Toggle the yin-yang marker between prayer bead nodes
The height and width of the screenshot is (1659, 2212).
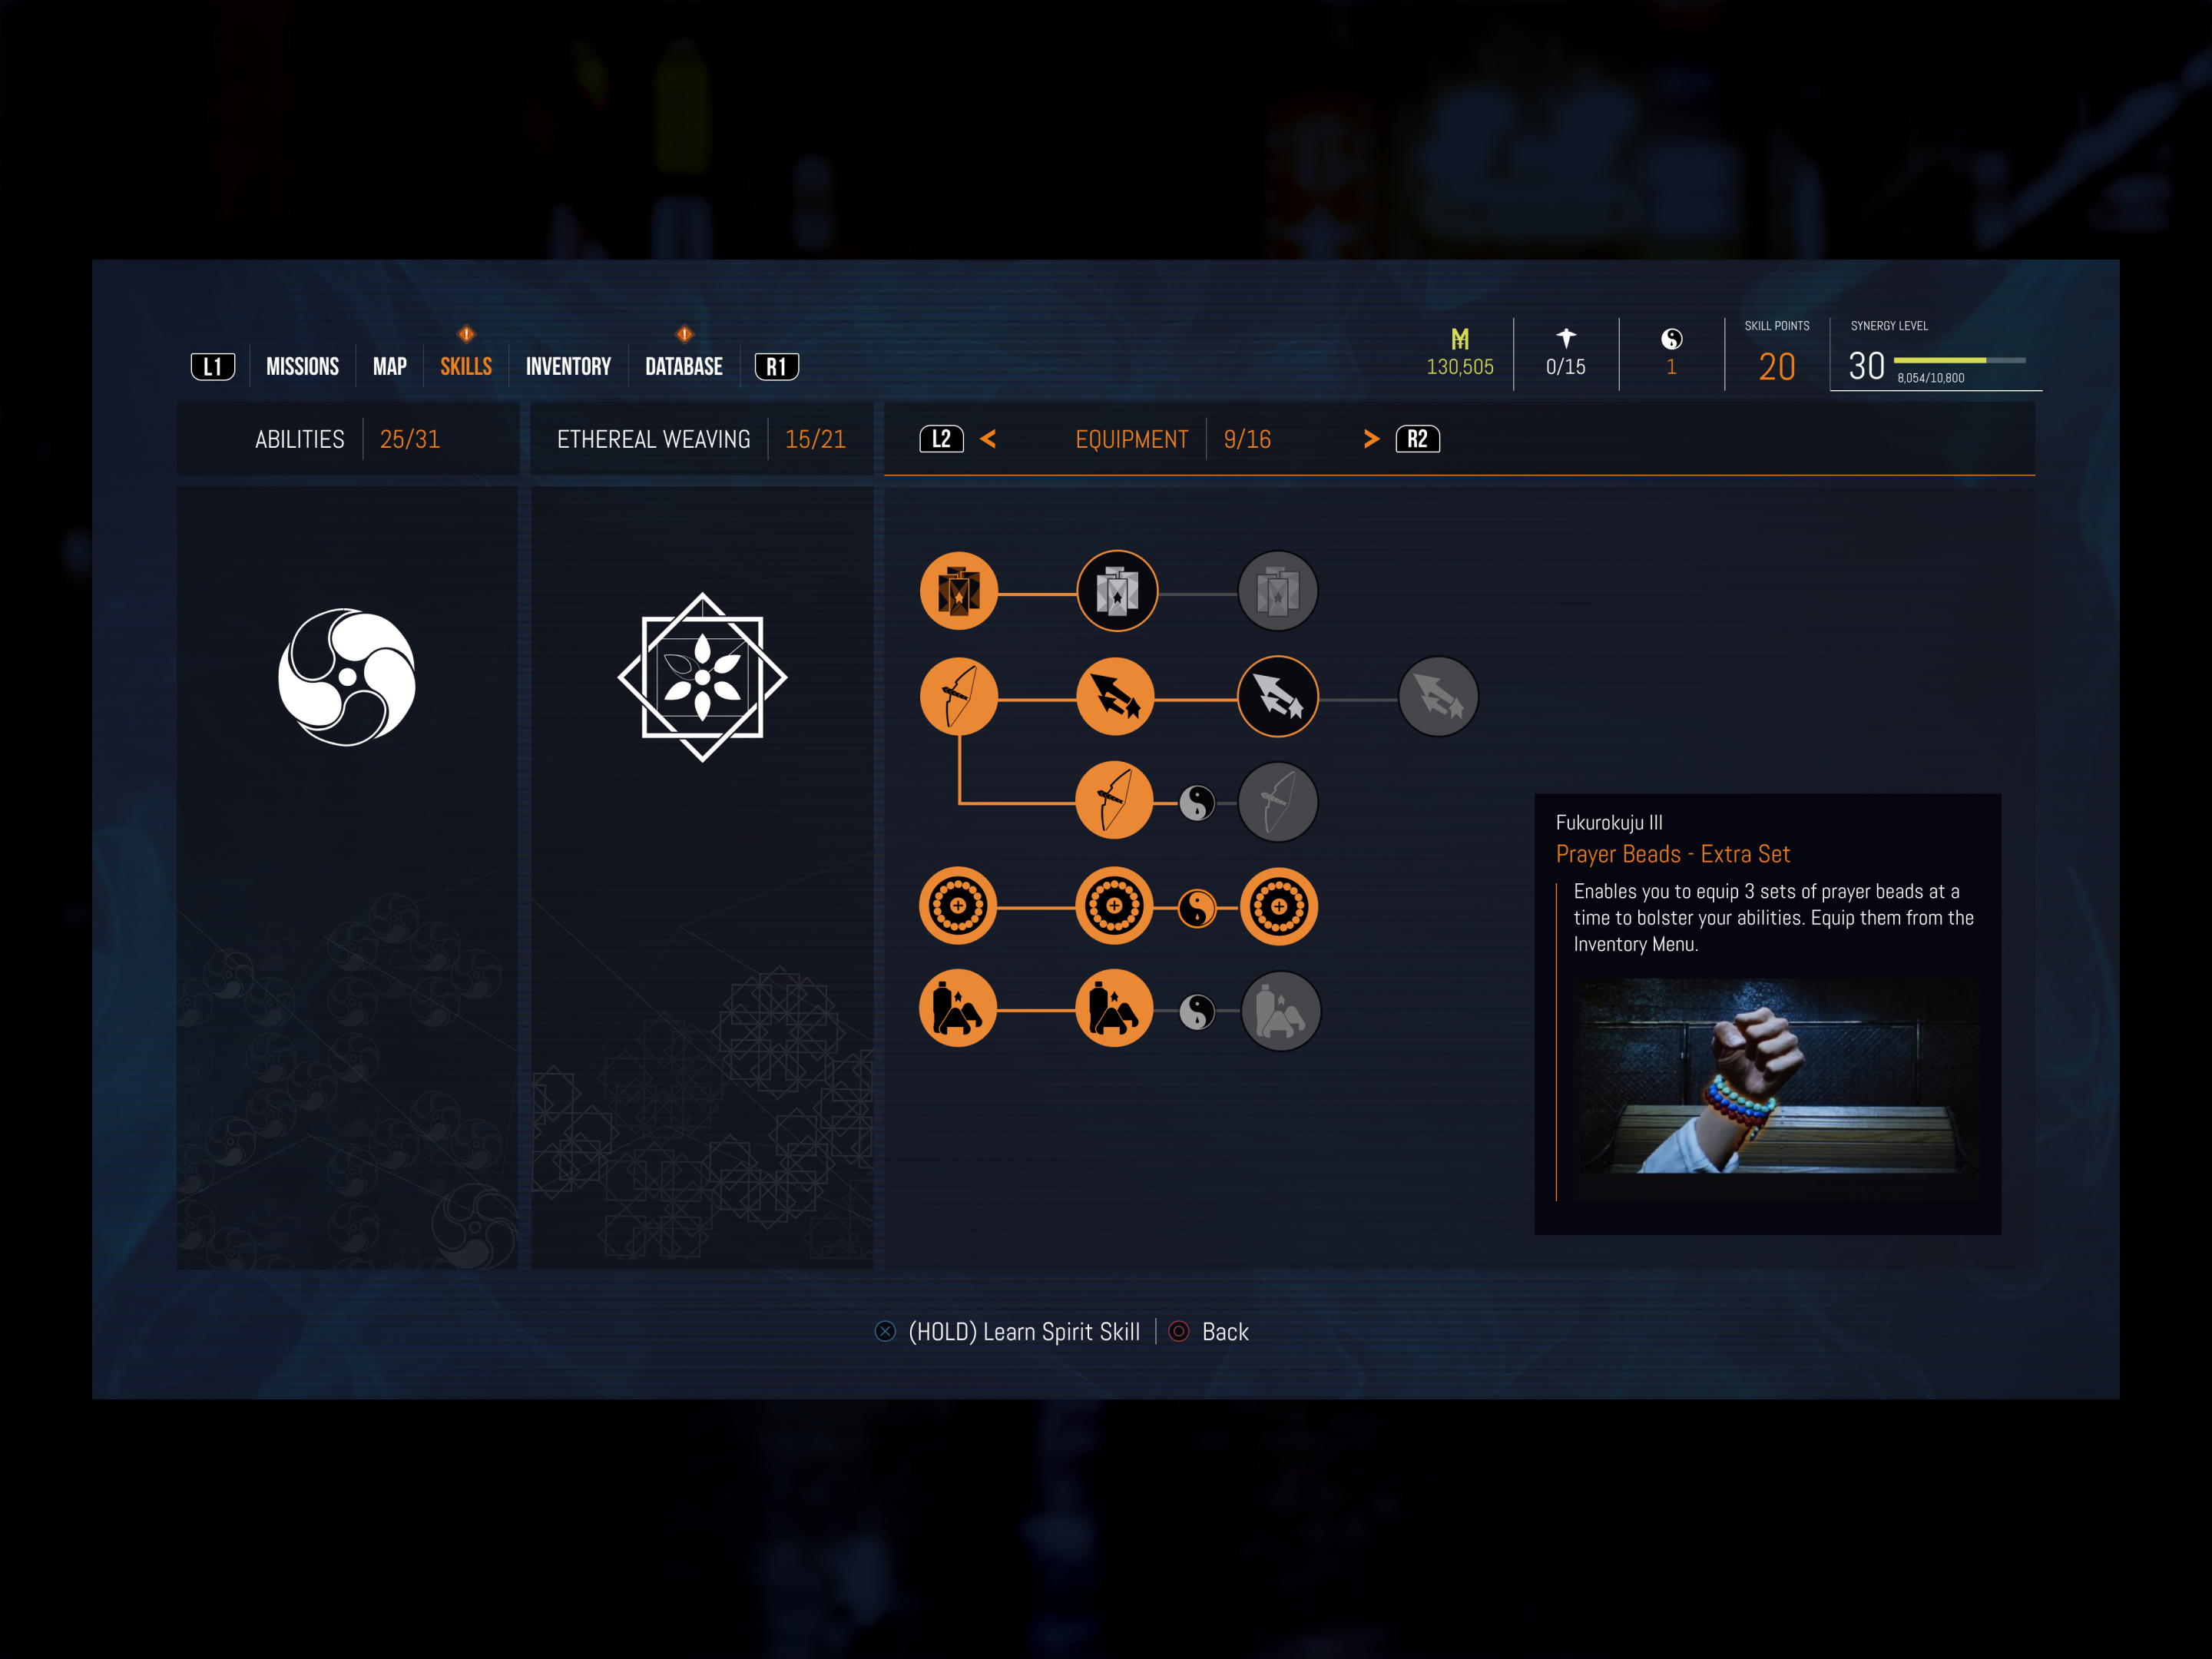[1197, 906]
